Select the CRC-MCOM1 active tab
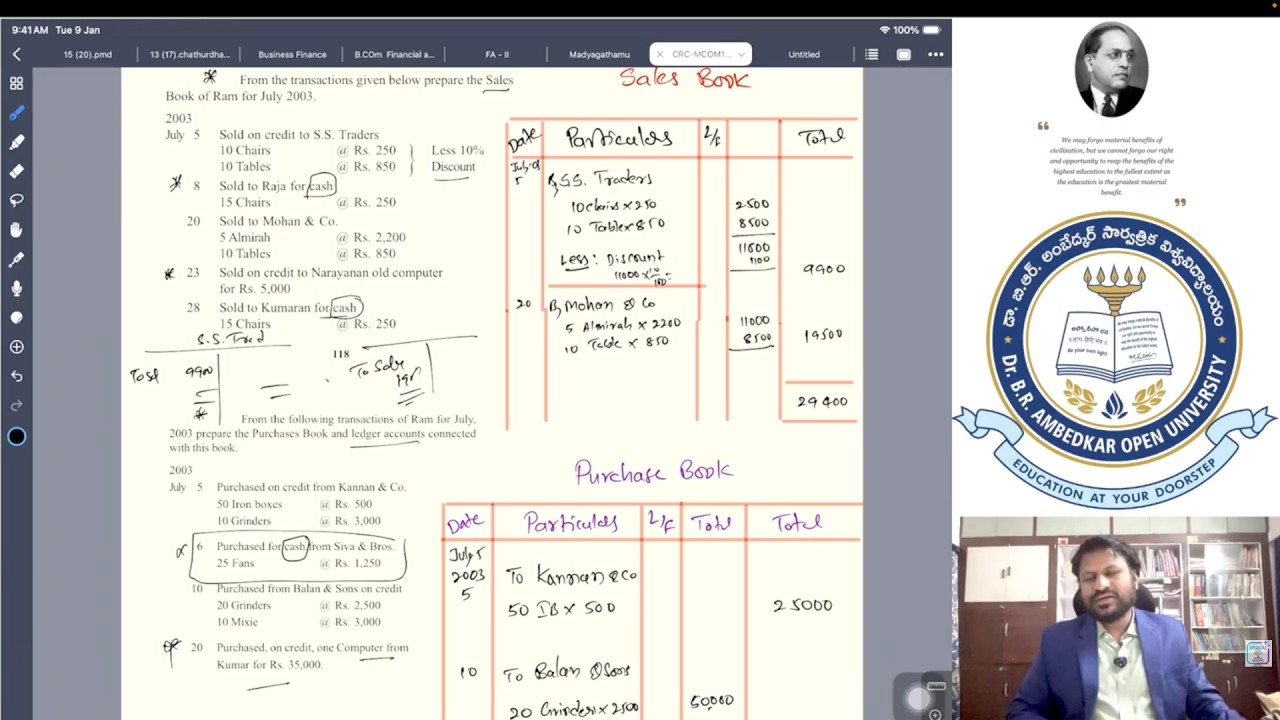Image resolution: width=1280 pixels, height=720 pixels. click(701, 54)
